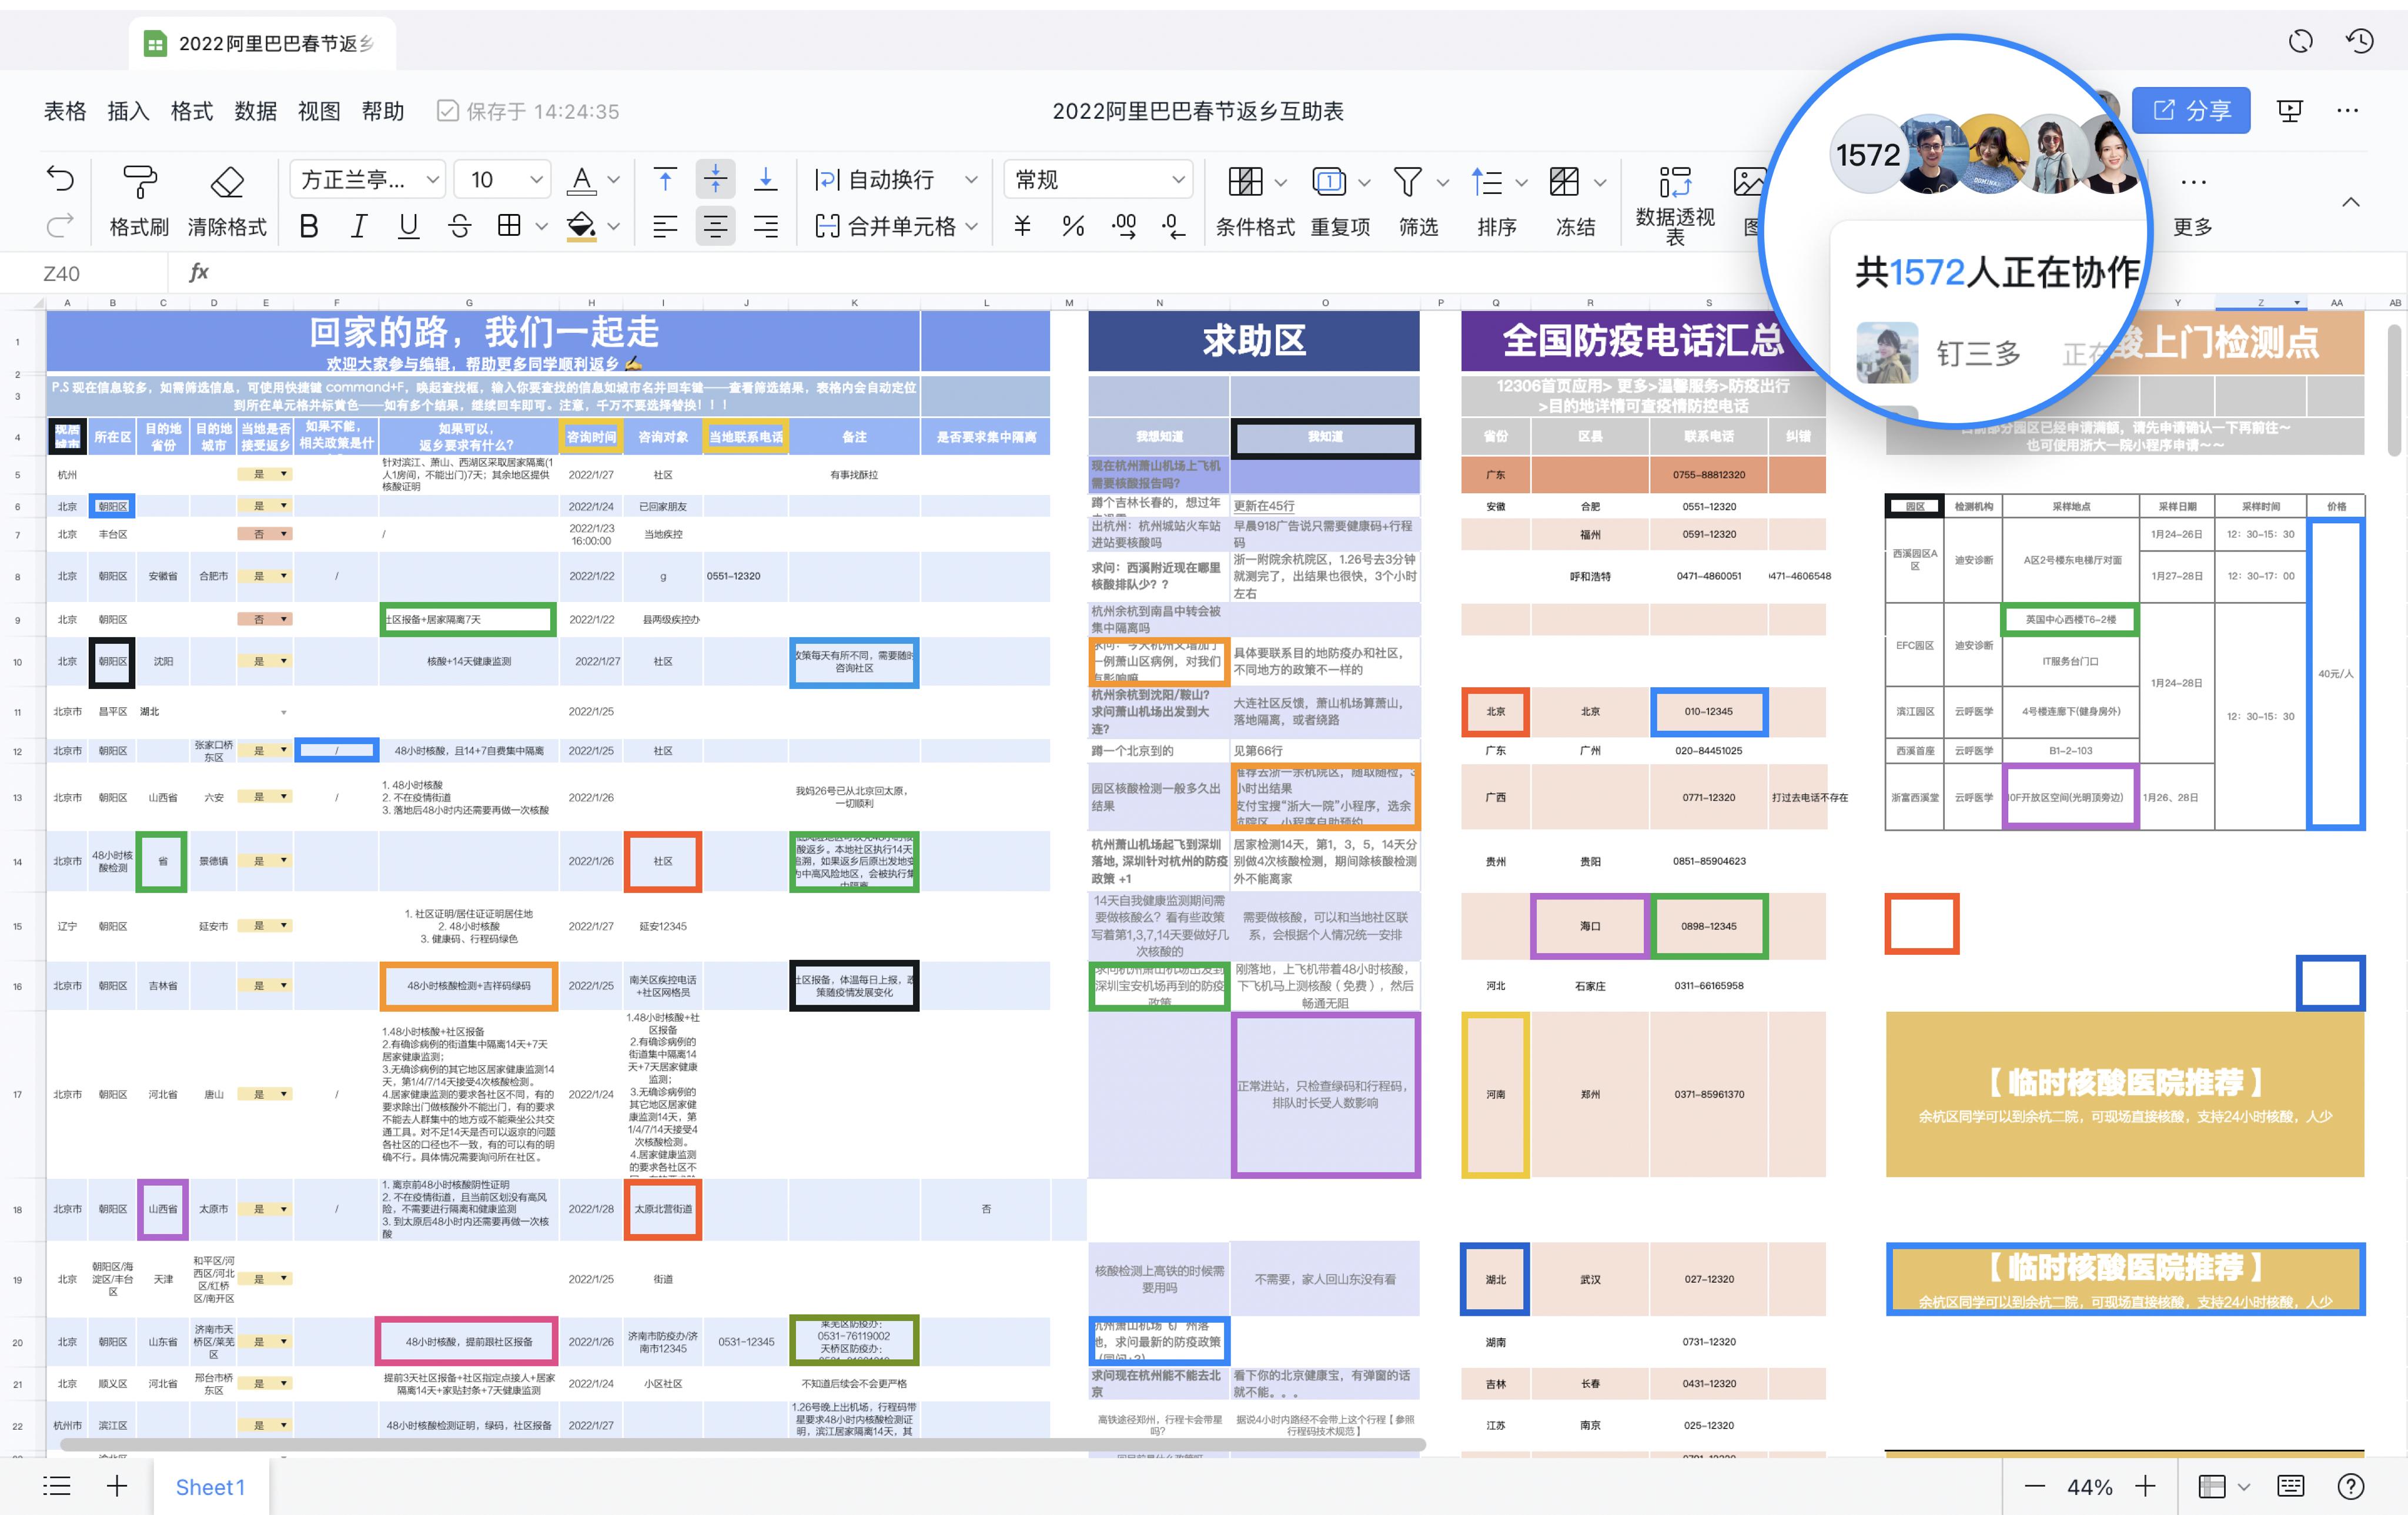Image resolution: width=2408 pixels, height=1515 pixels.
Task: Add a new sheet with plus
Action: 117,1486
